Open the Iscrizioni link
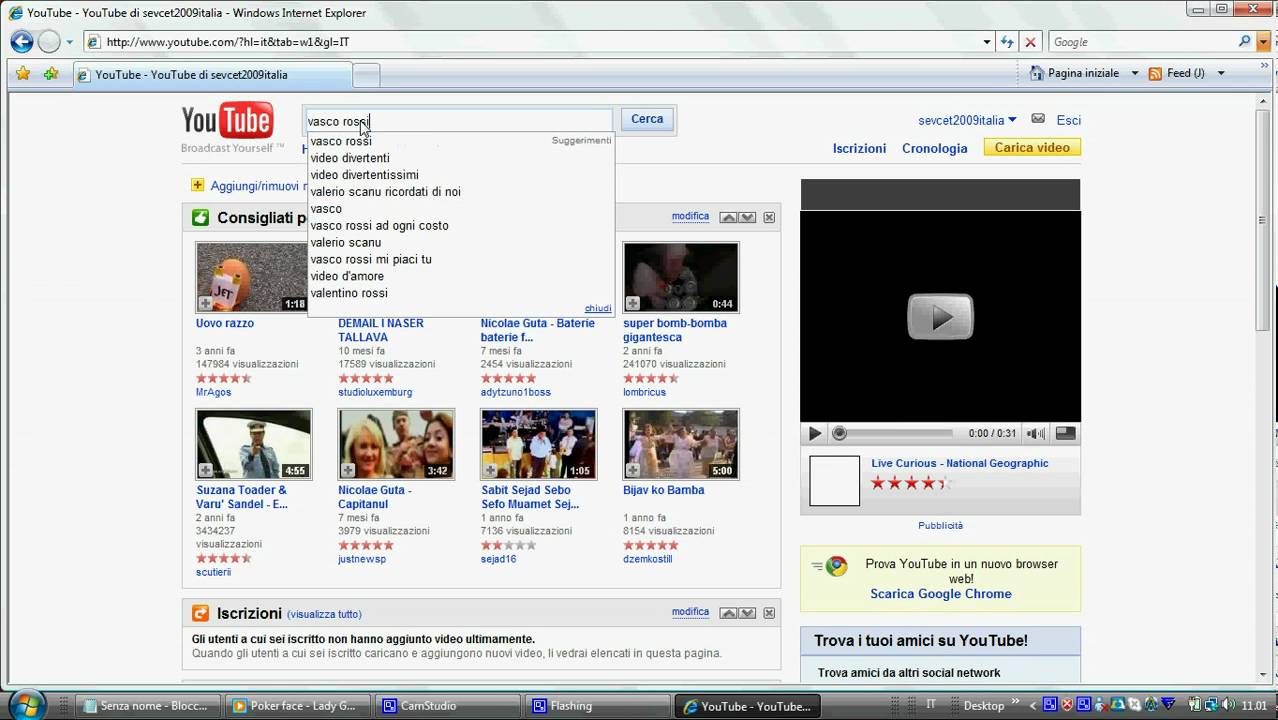Image resolution: width=1278 pixels, height=720 pixels. tap(859, 148)
